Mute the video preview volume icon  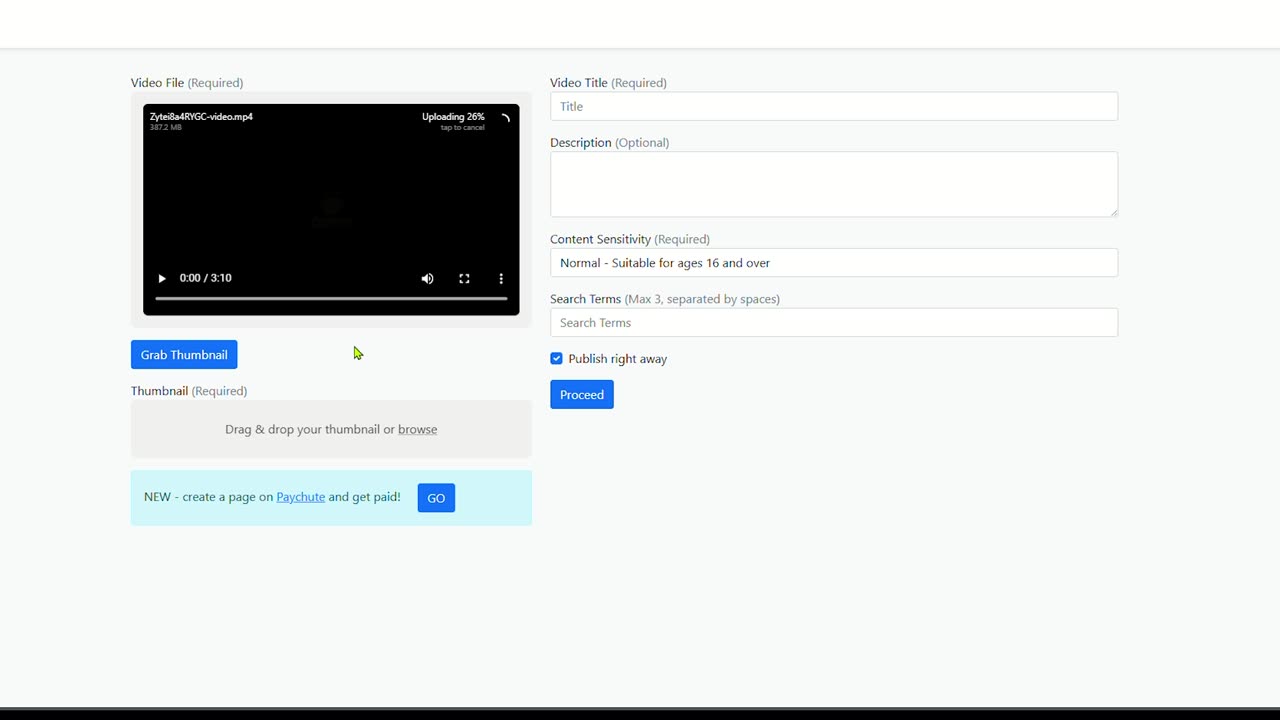click(427, 279)
